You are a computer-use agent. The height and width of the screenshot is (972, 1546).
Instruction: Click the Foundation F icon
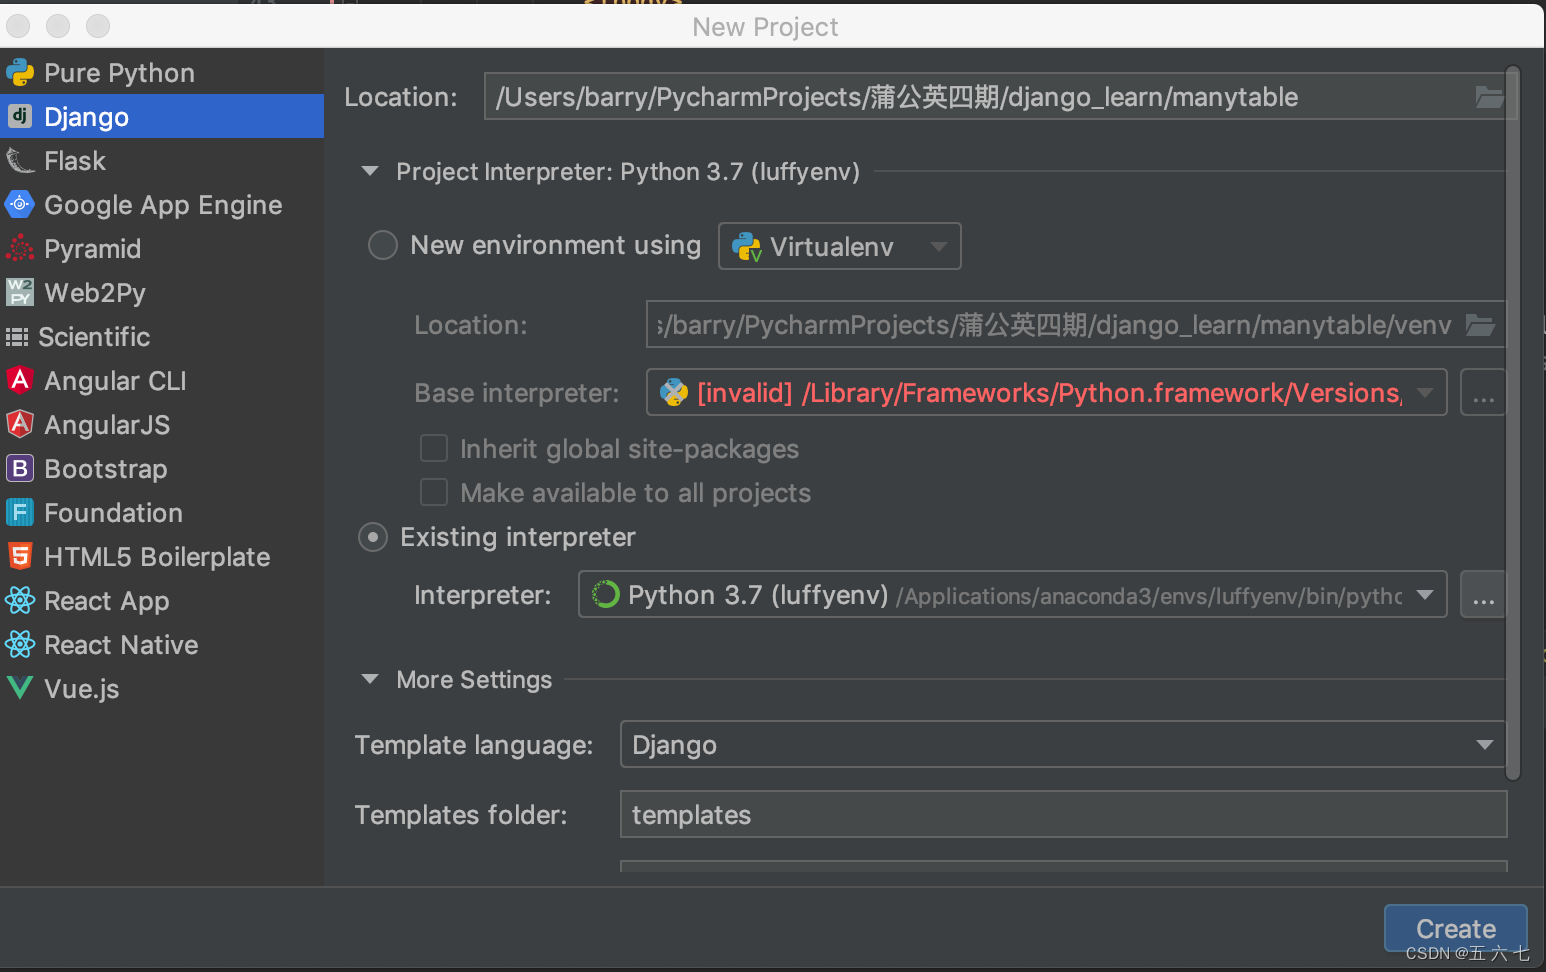coord(20,512)
